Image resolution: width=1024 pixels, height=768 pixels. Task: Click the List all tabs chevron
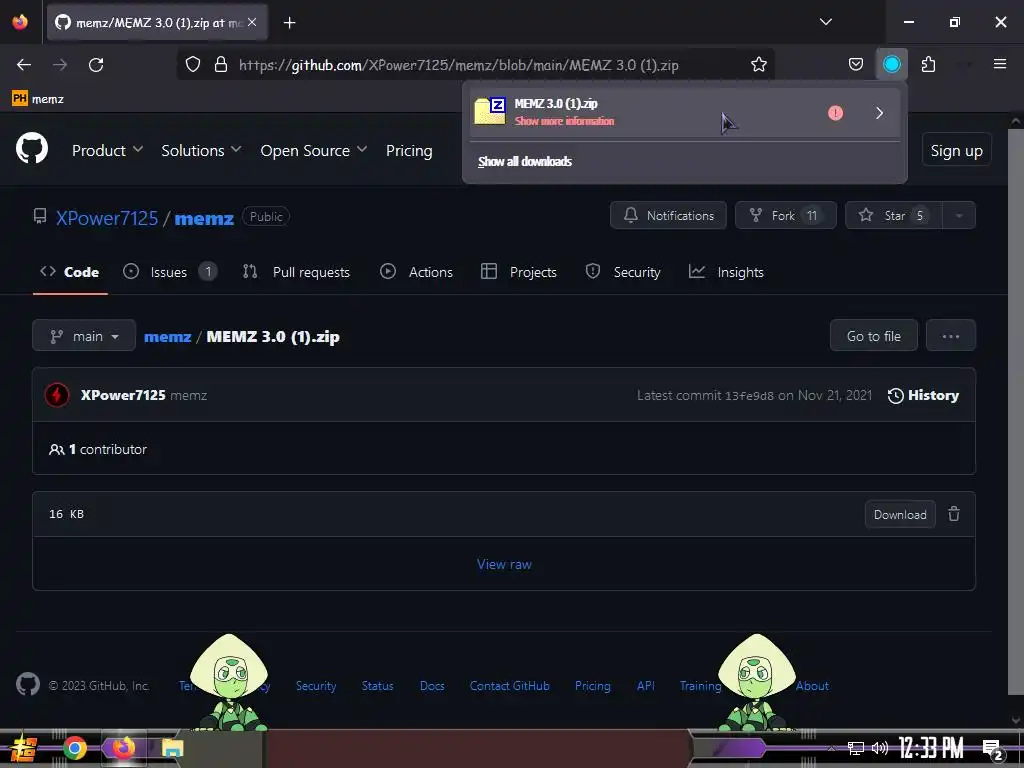click(825, 22)
